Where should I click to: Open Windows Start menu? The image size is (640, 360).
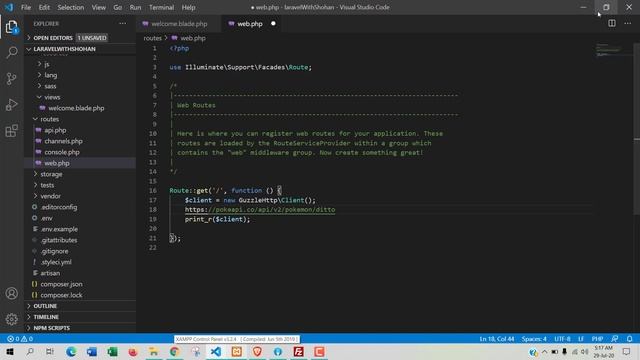[9, 351]
